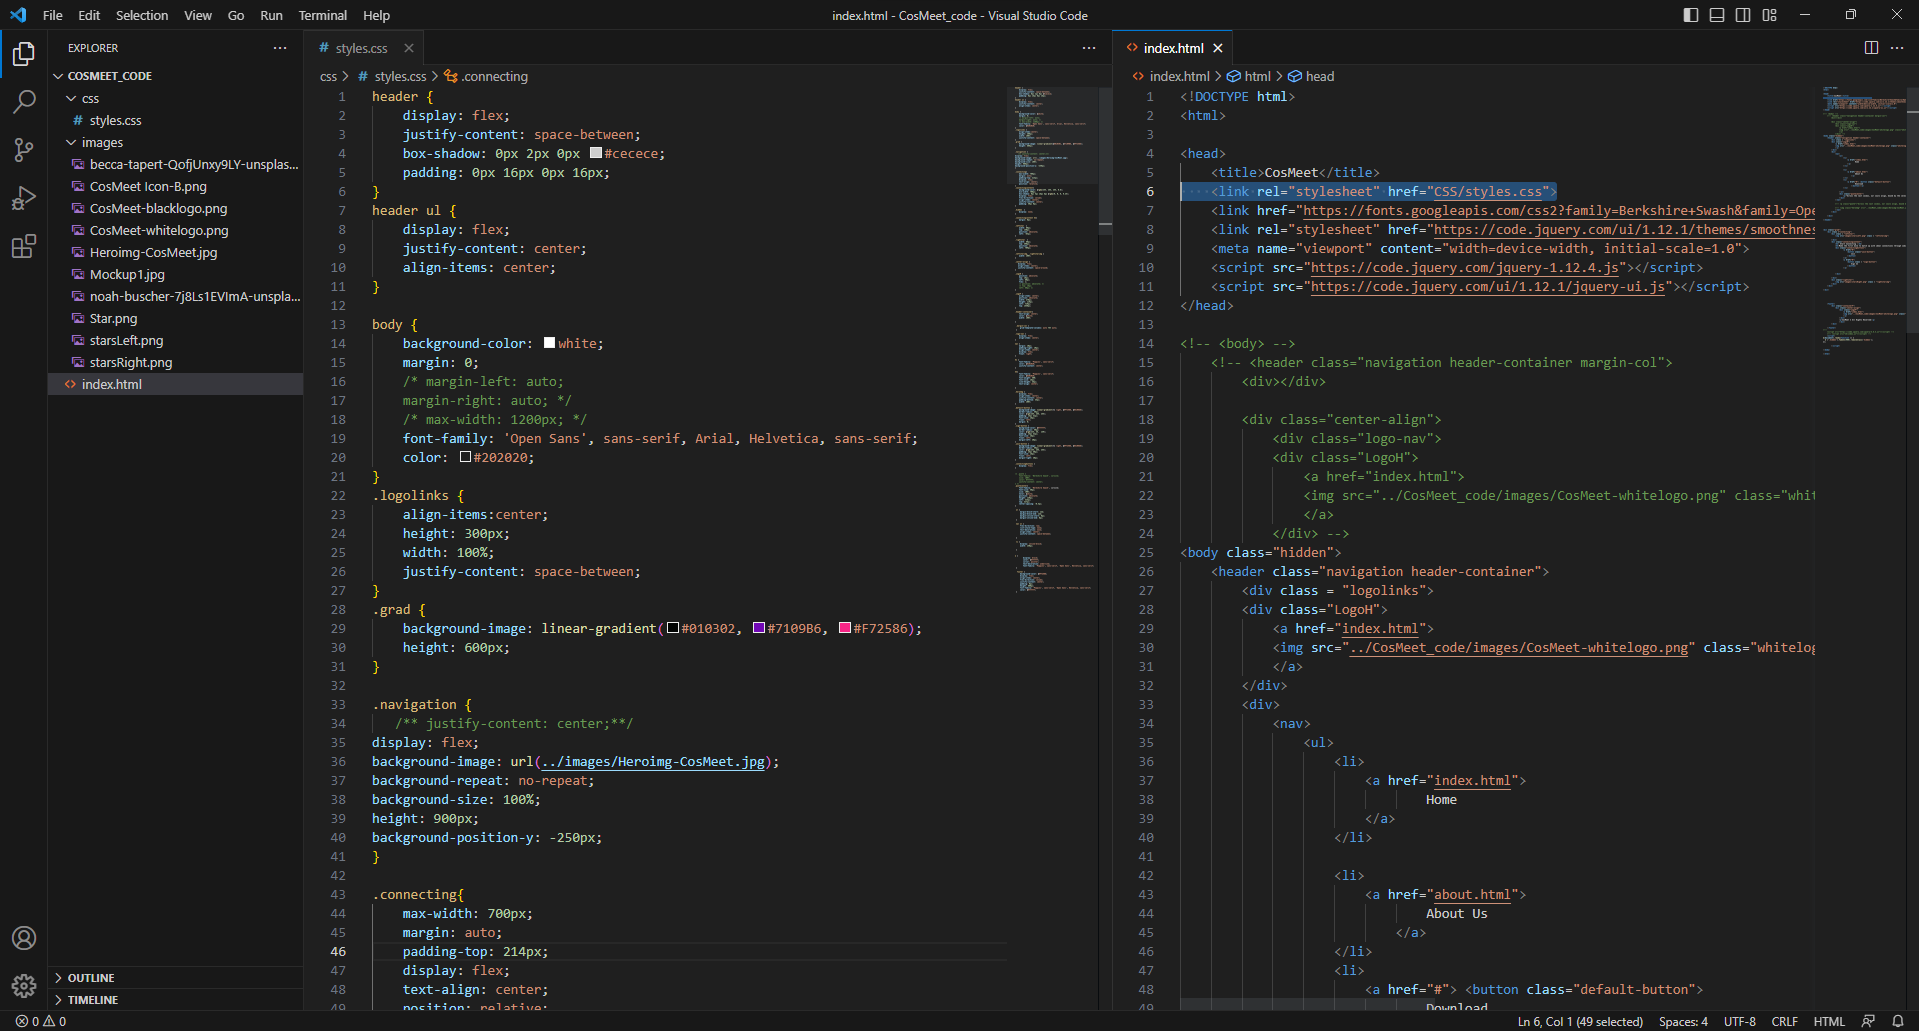Screen dimensions: 1919x1031
Task: Toggle the bottom panel layout button
Action: pyautogui.click(x=1717, y=15)
